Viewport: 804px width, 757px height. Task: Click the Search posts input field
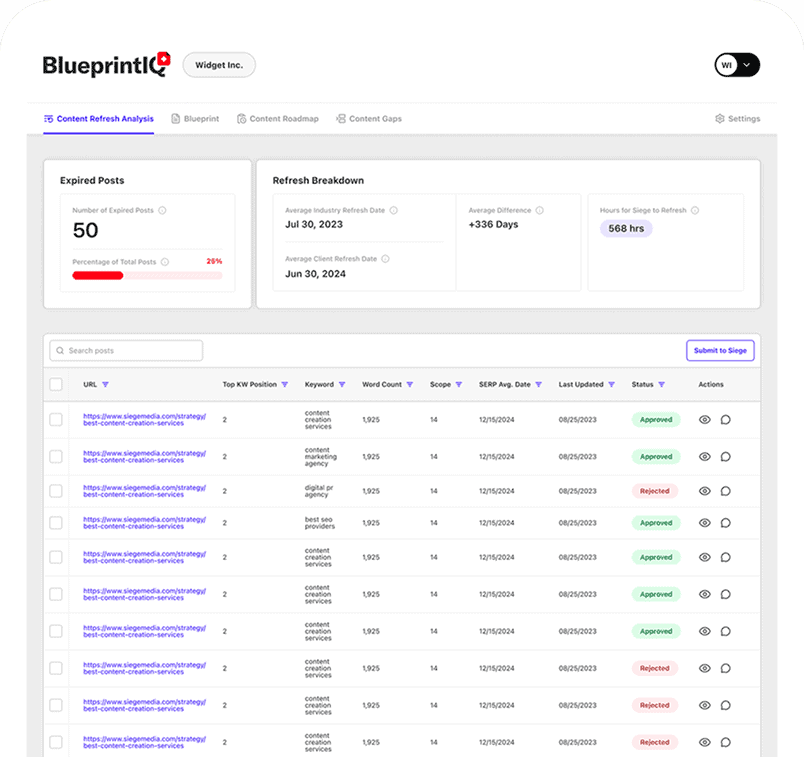(x=126, y=351)
